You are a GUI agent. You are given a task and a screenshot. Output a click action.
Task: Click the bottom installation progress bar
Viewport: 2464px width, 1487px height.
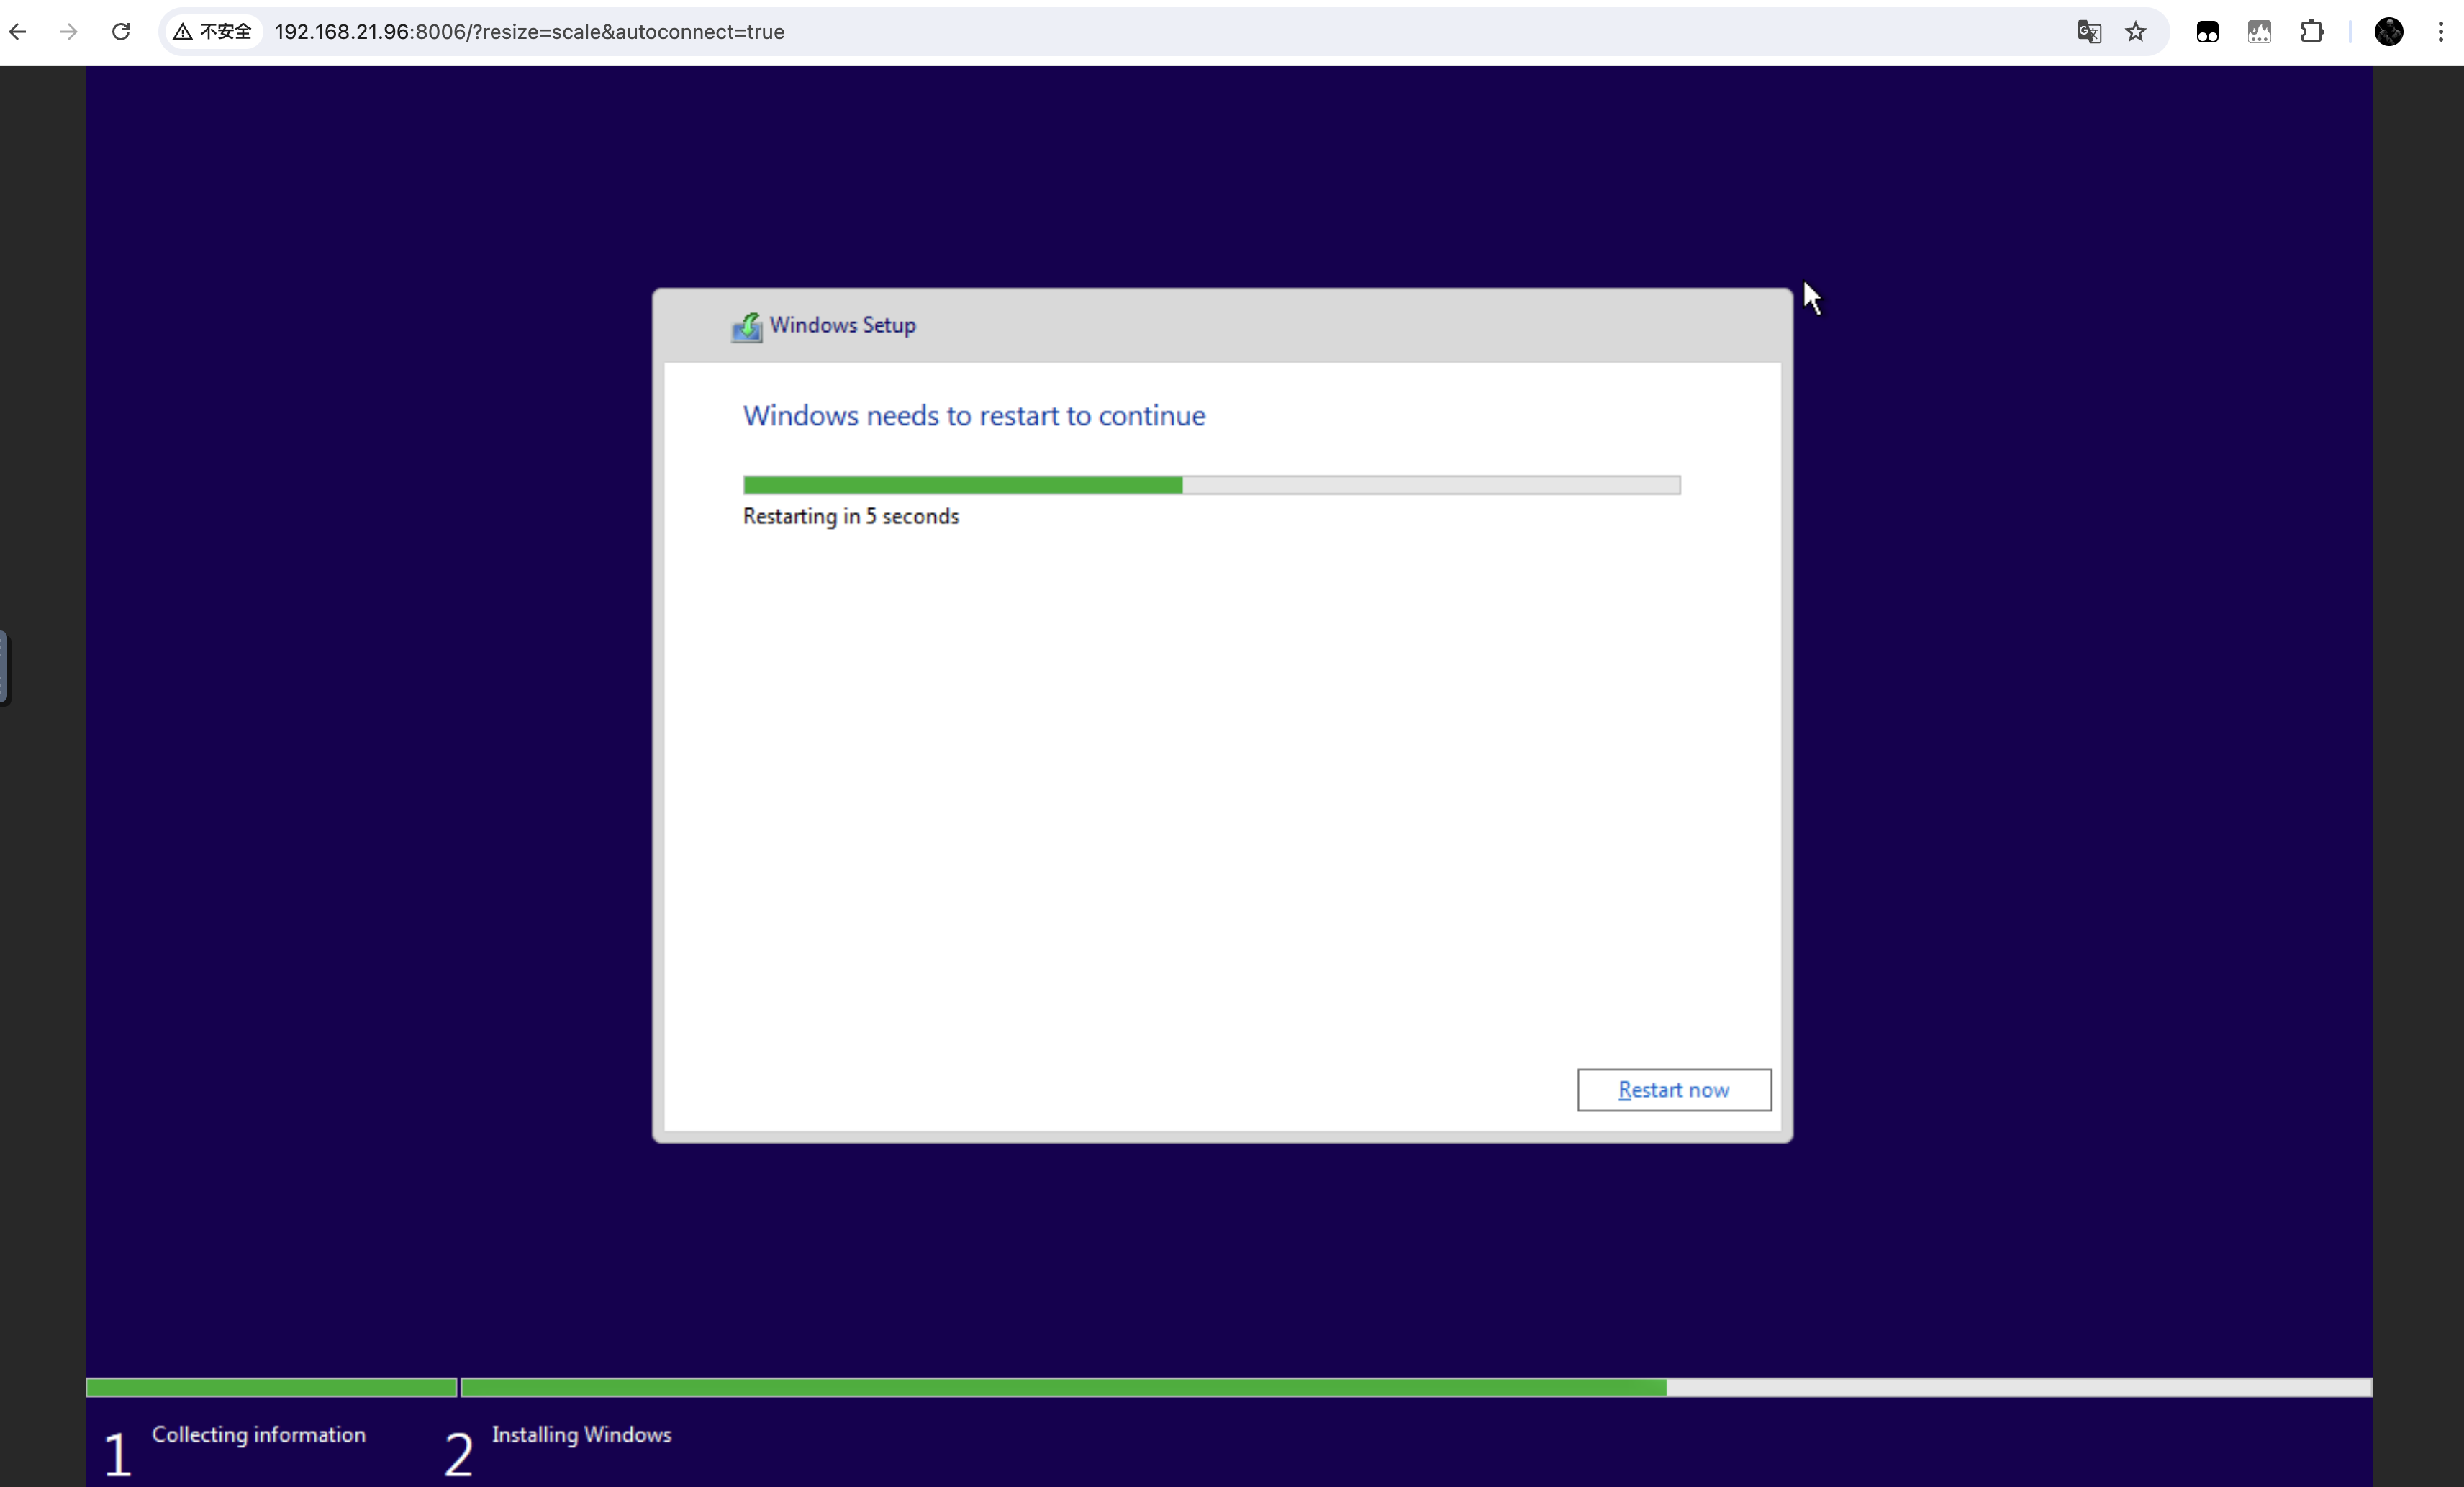tap(1414, 1387)
